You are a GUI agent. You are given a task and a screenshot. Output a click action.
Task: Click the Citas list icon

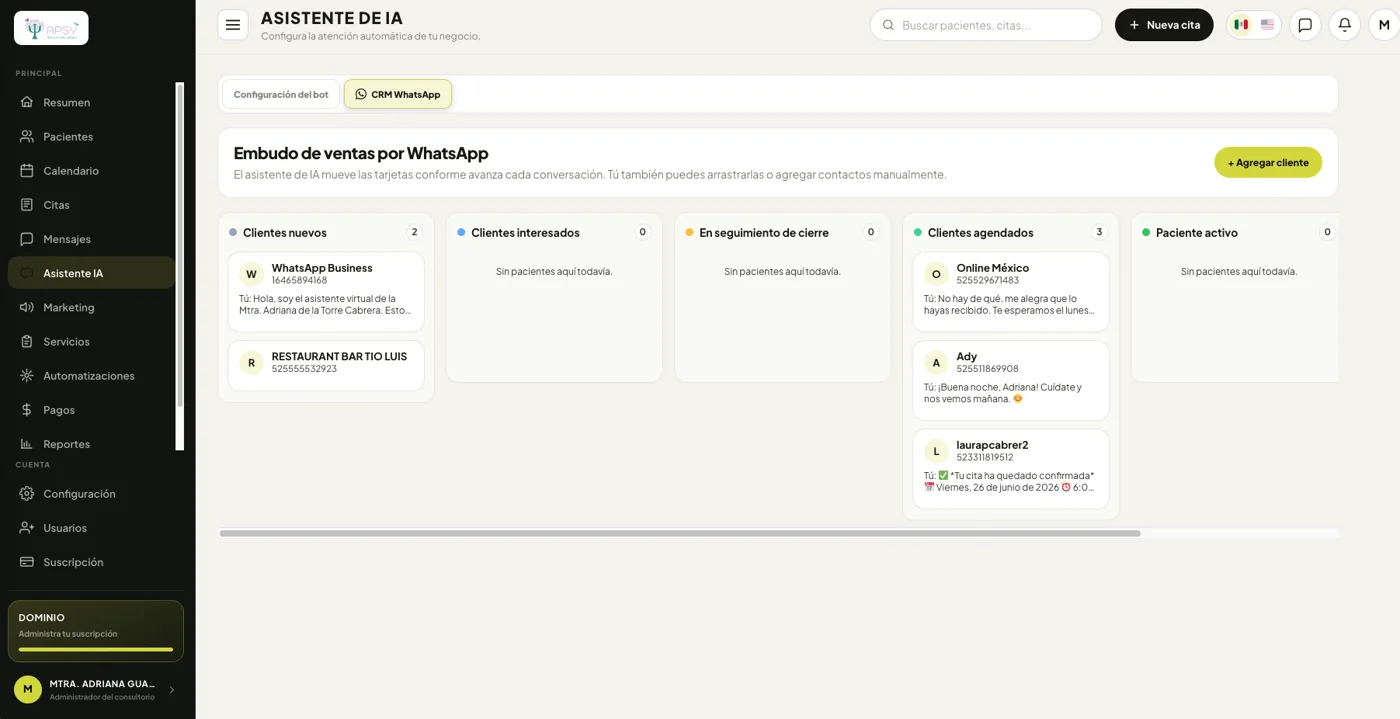(27, 204)
